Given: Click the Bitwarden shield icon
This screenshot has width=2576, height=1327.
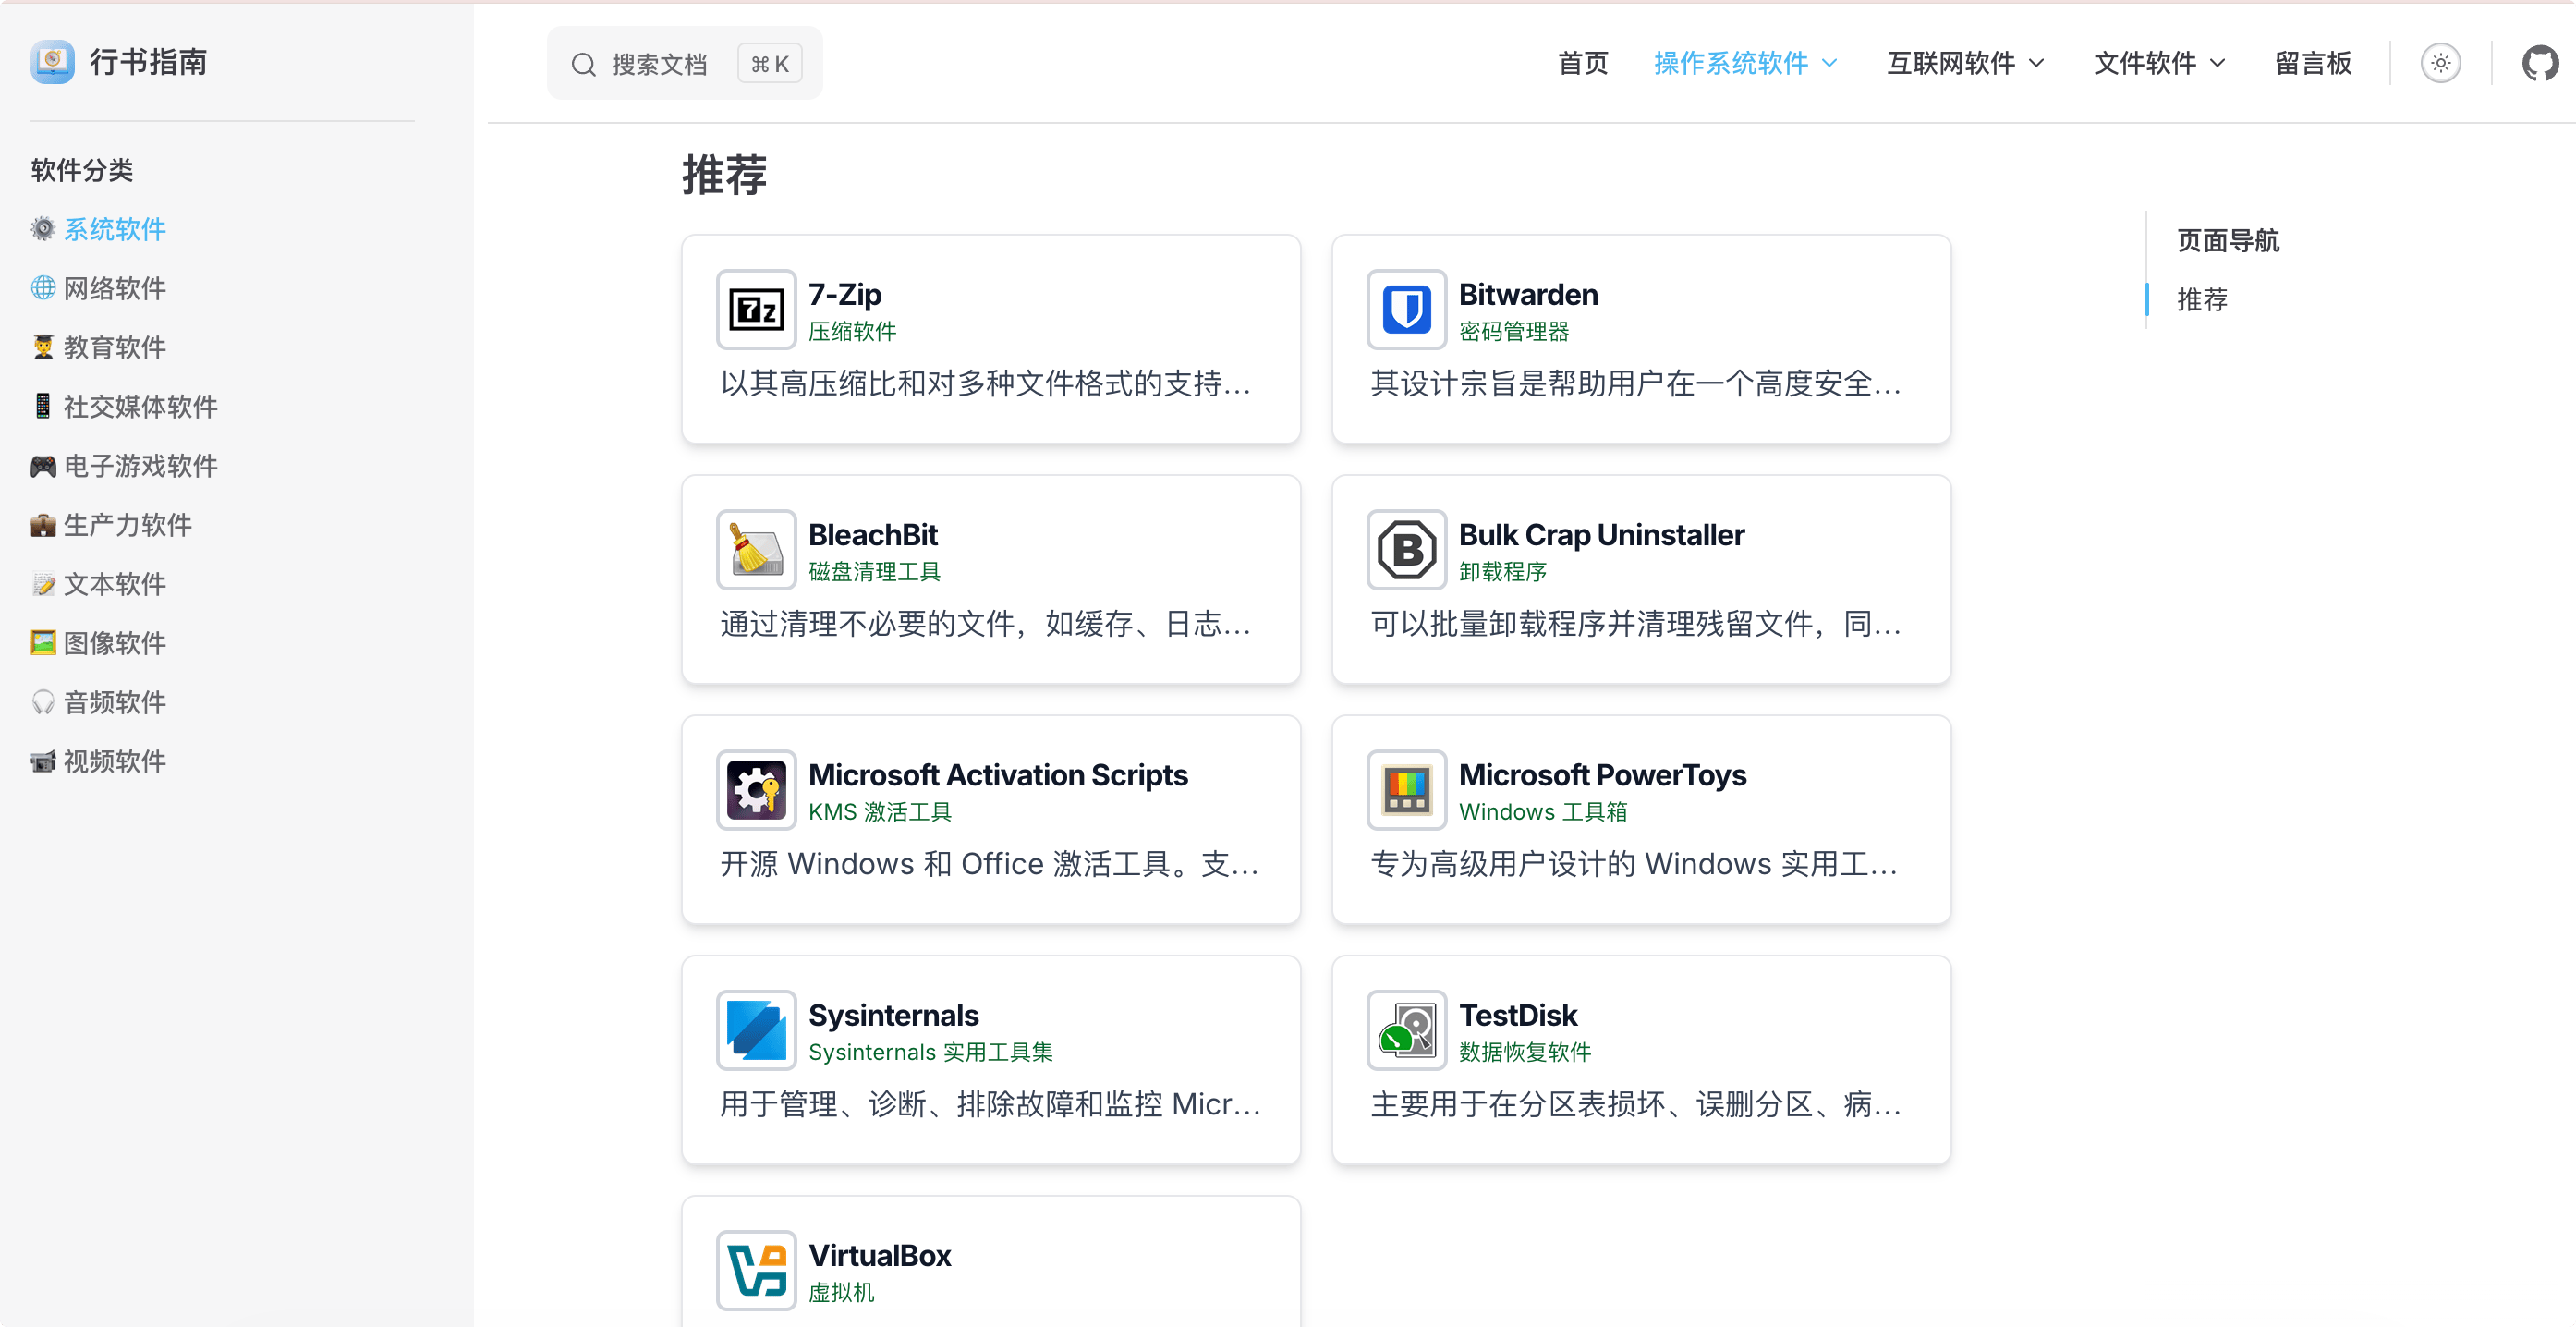Looking at the screenshot, I should click(x=1405, y=309).
